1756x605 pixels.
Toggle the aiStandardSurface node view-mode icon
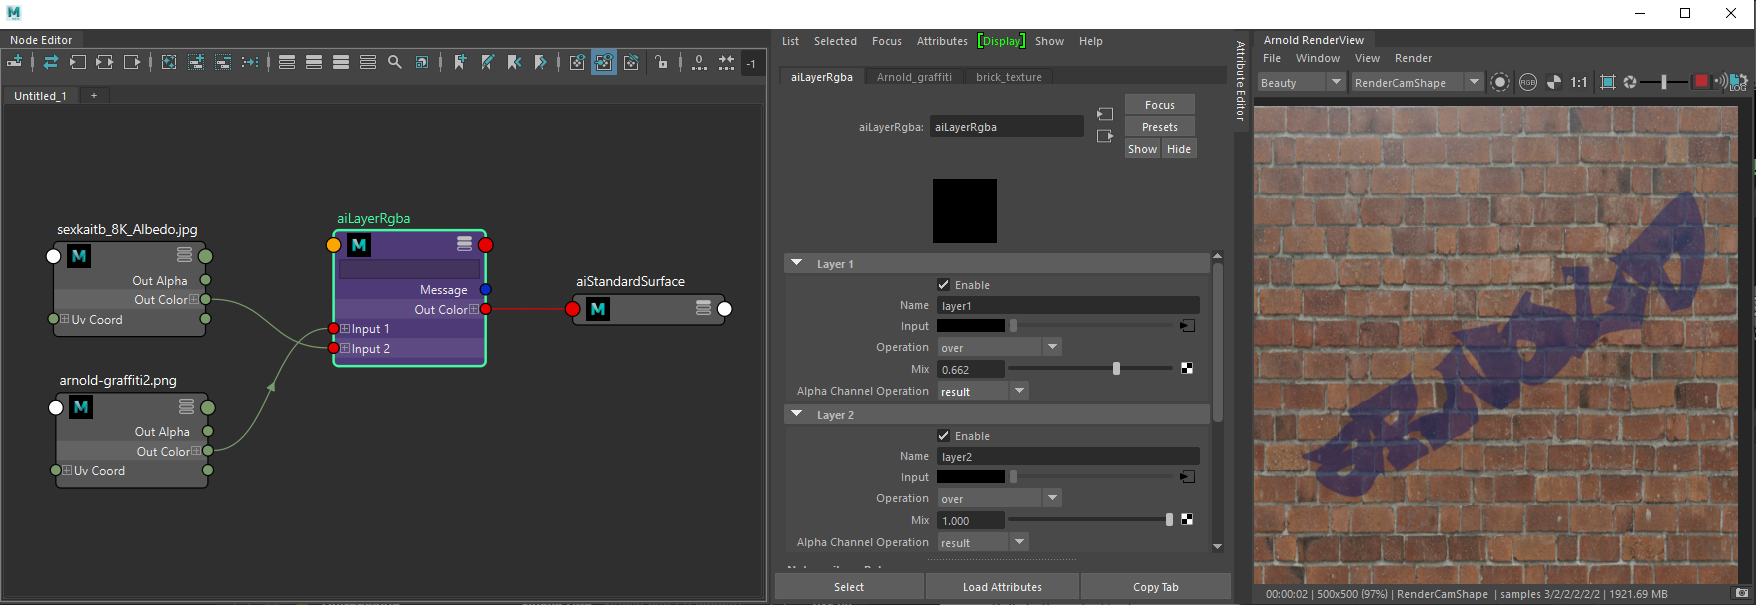[704, 308]
